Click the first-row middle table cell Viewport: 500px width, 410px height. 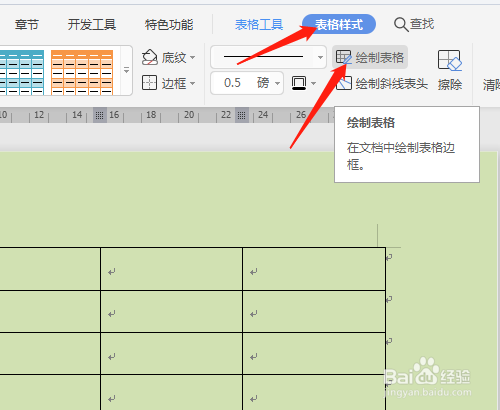(x=171, y=269)
